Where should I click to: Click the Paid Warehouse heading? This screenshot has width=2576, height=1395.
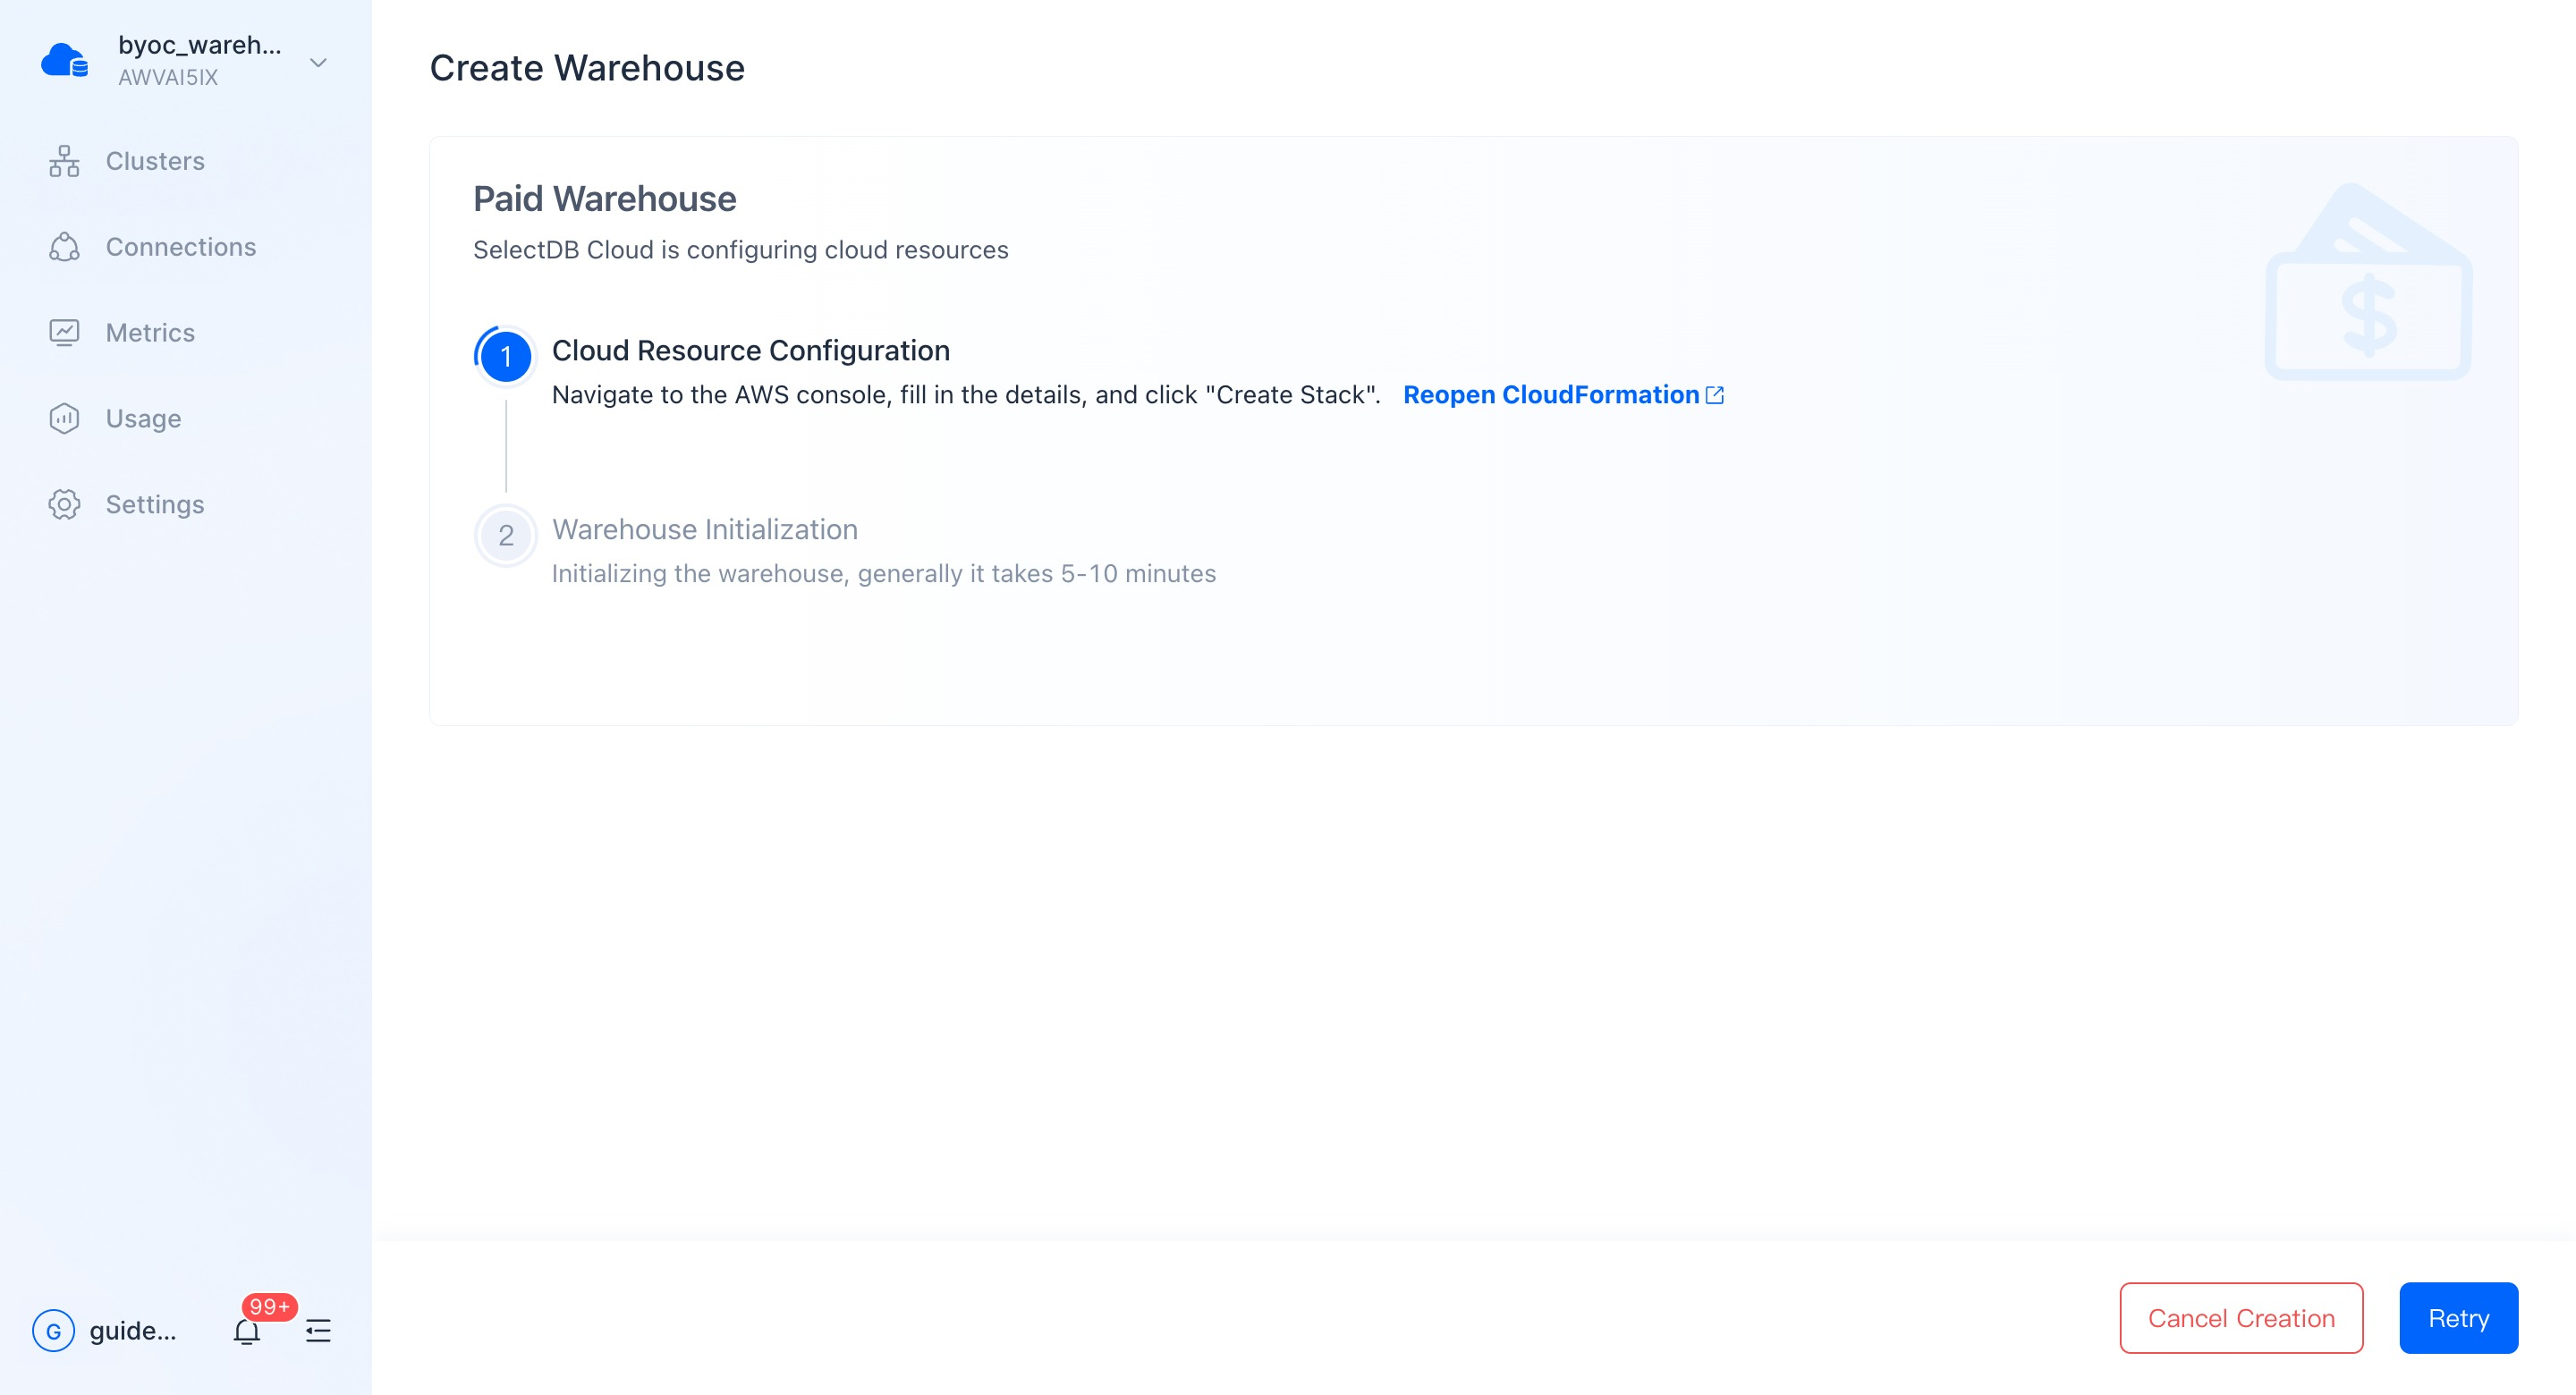605,198
